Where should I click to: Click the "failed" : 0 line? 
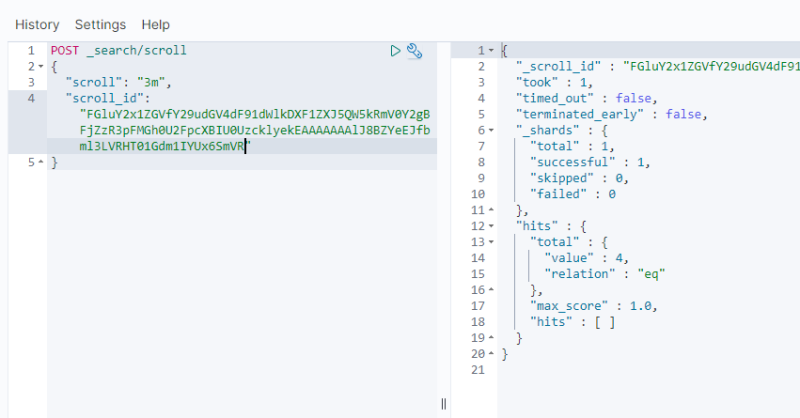tap(573, 194)
